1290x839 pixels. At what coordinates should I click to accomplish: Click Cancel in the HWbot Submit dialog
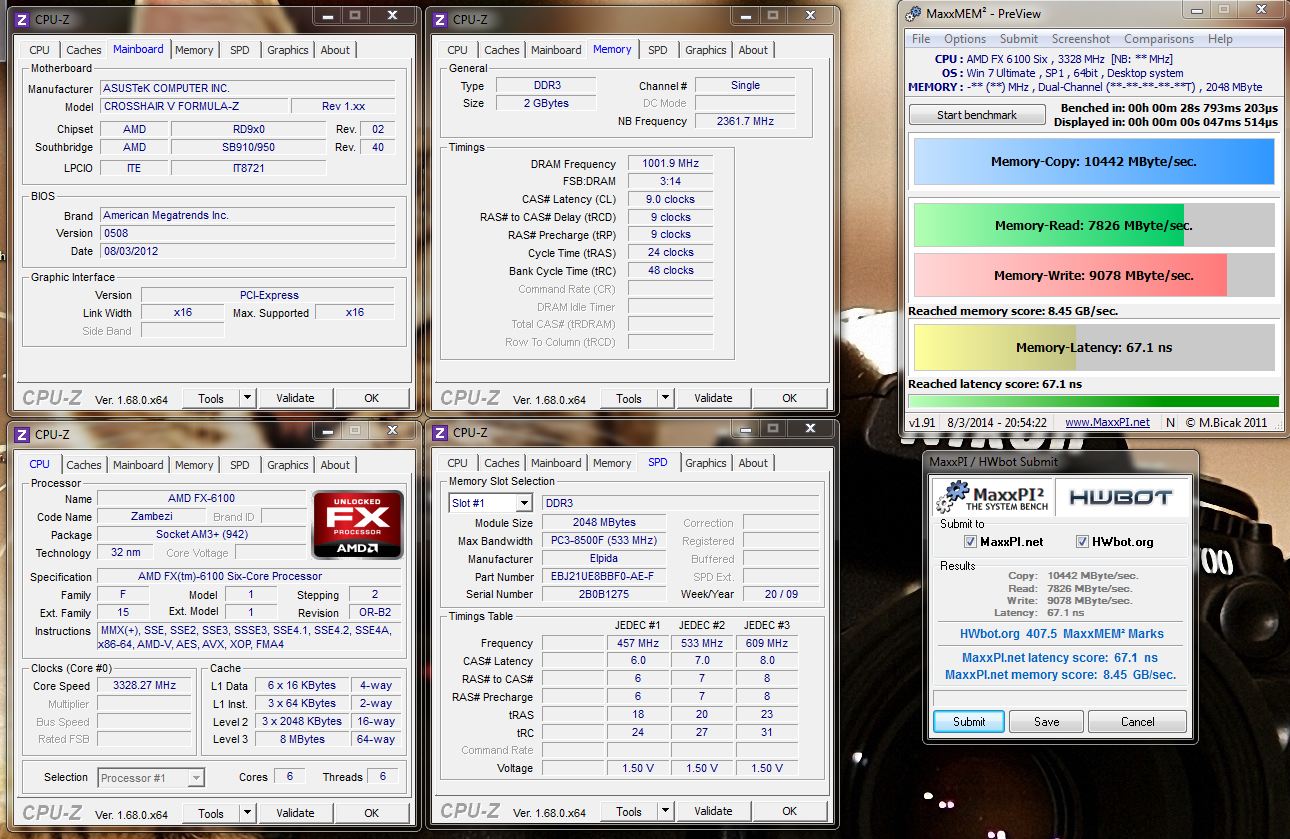[1137, 721]
